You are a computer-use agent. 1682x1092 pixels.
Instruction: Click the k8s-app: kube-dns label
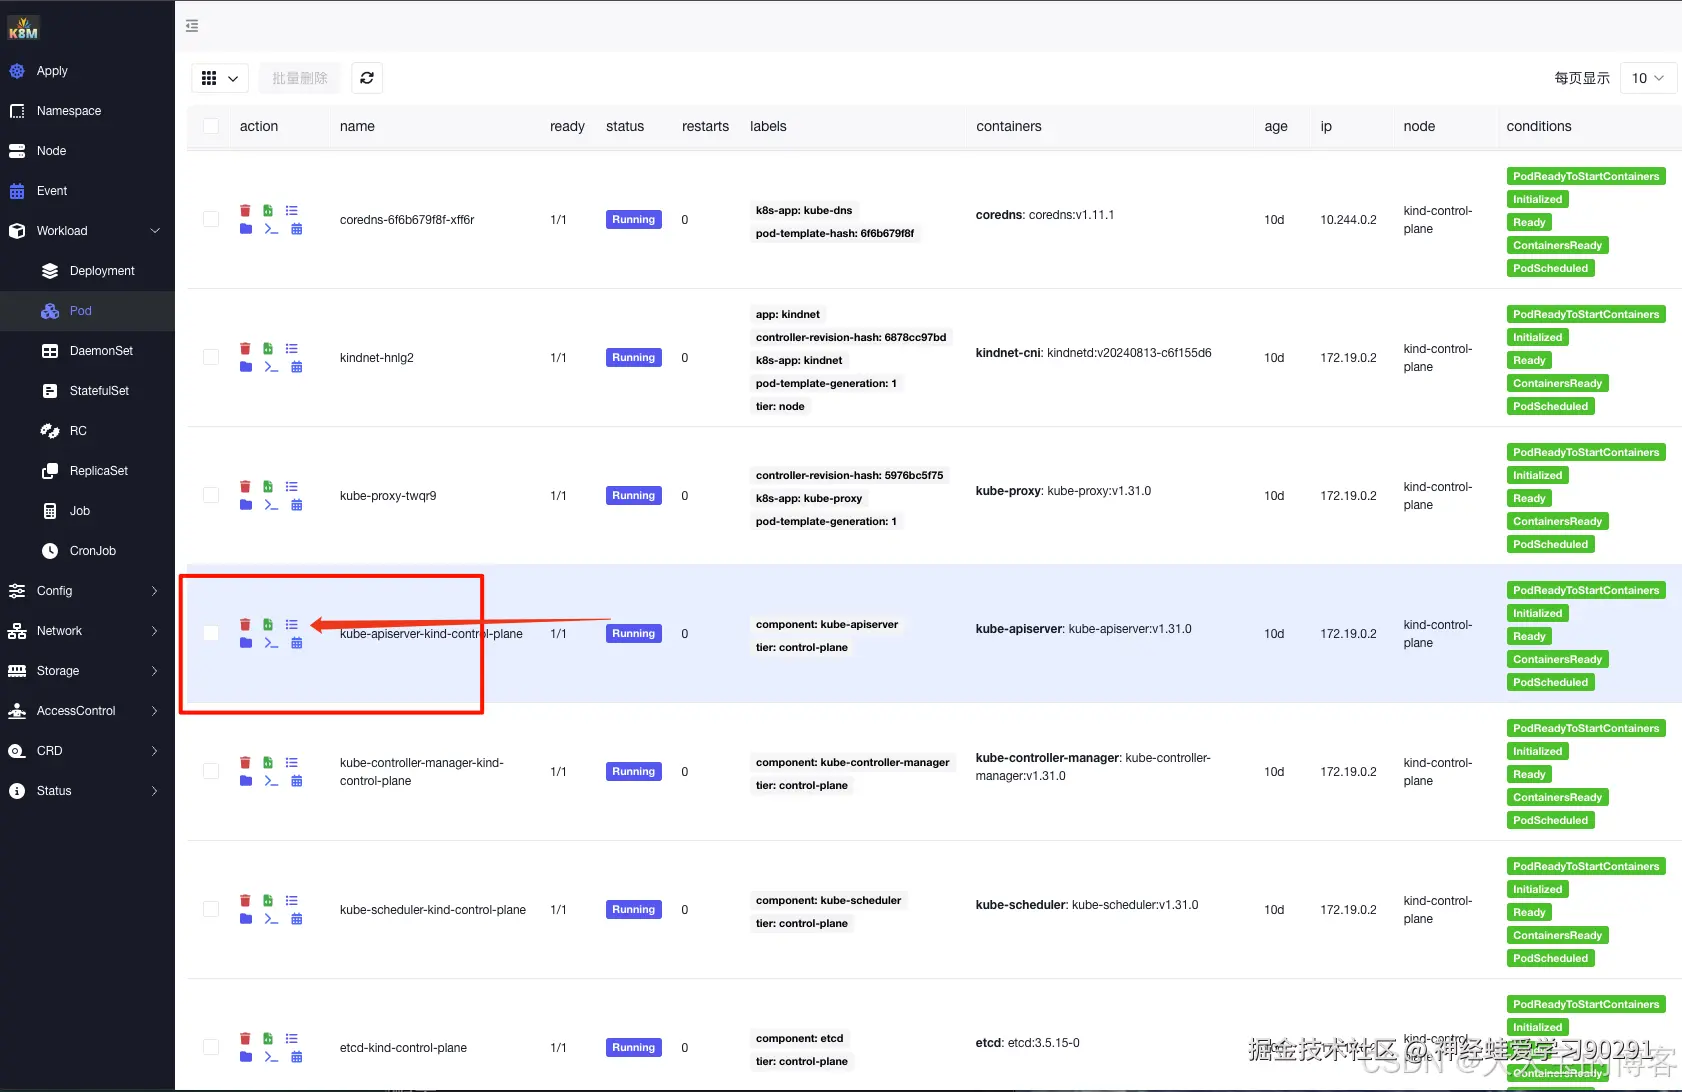pos(804,211)
